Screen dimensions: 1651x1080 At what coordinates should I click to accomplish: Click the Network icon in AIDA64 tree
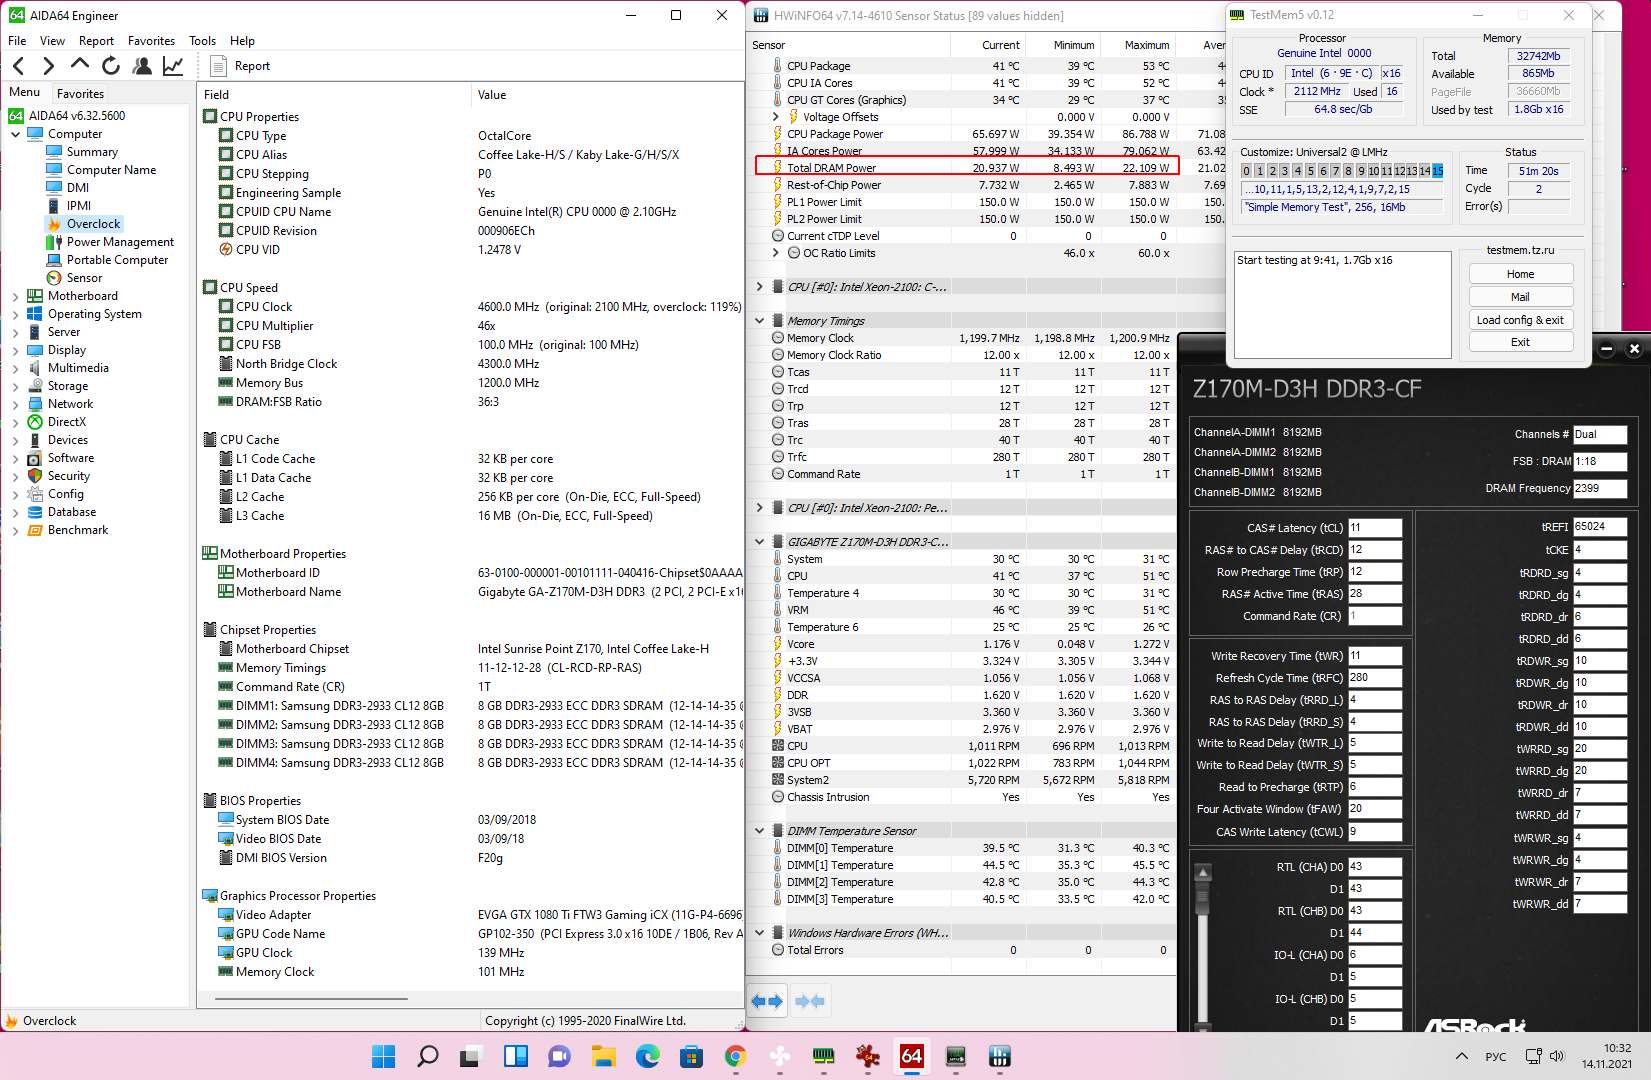(35, 404)
